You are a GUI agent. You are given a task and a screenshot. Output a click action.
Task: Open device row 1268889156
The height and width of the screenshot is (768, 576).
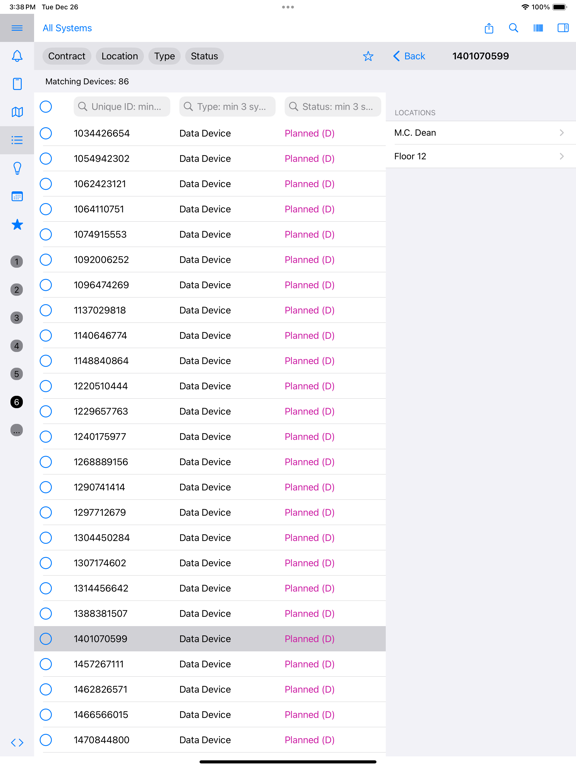(210, 462)
